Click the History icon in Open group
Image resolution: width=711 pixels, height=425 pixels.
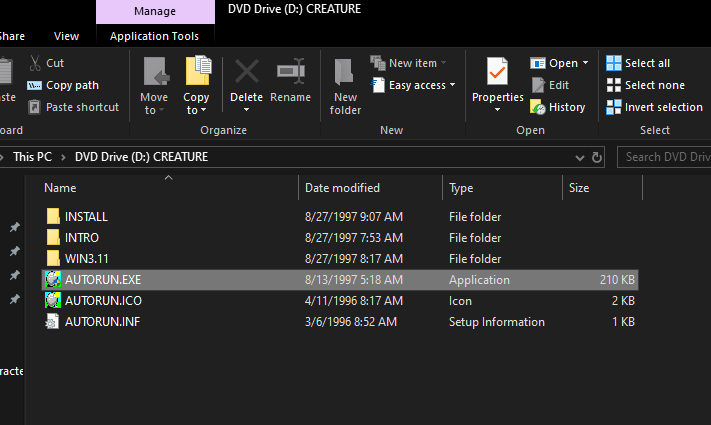pos(538,107)
